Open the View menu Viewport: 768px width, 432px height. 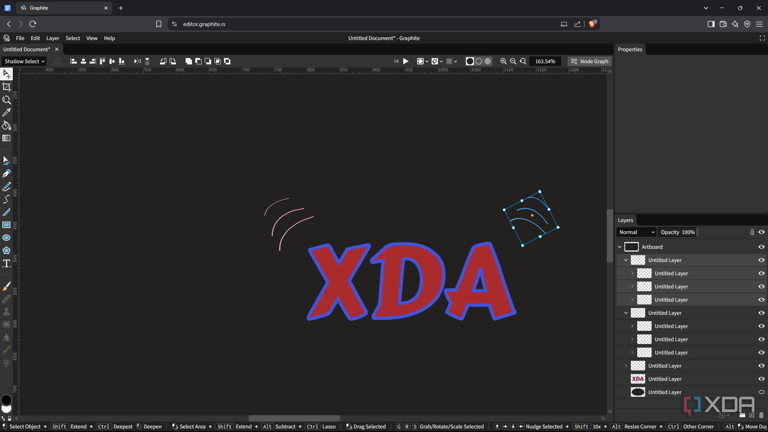[x=92, y=38]
